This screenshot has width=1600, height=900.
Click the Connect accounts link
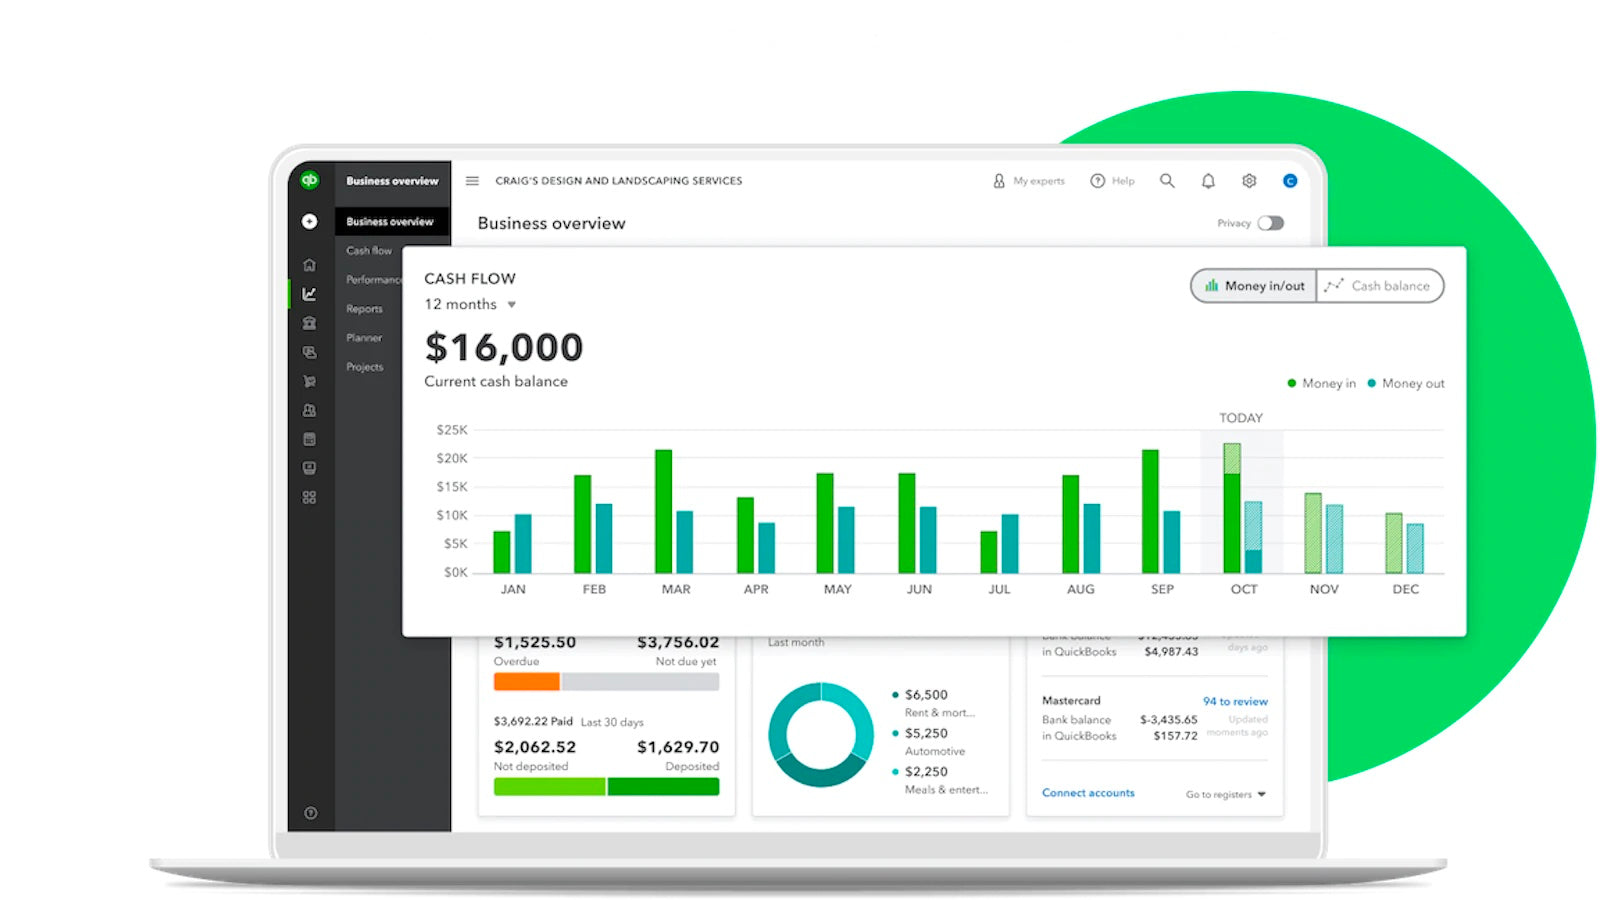tap(1088, 792)
